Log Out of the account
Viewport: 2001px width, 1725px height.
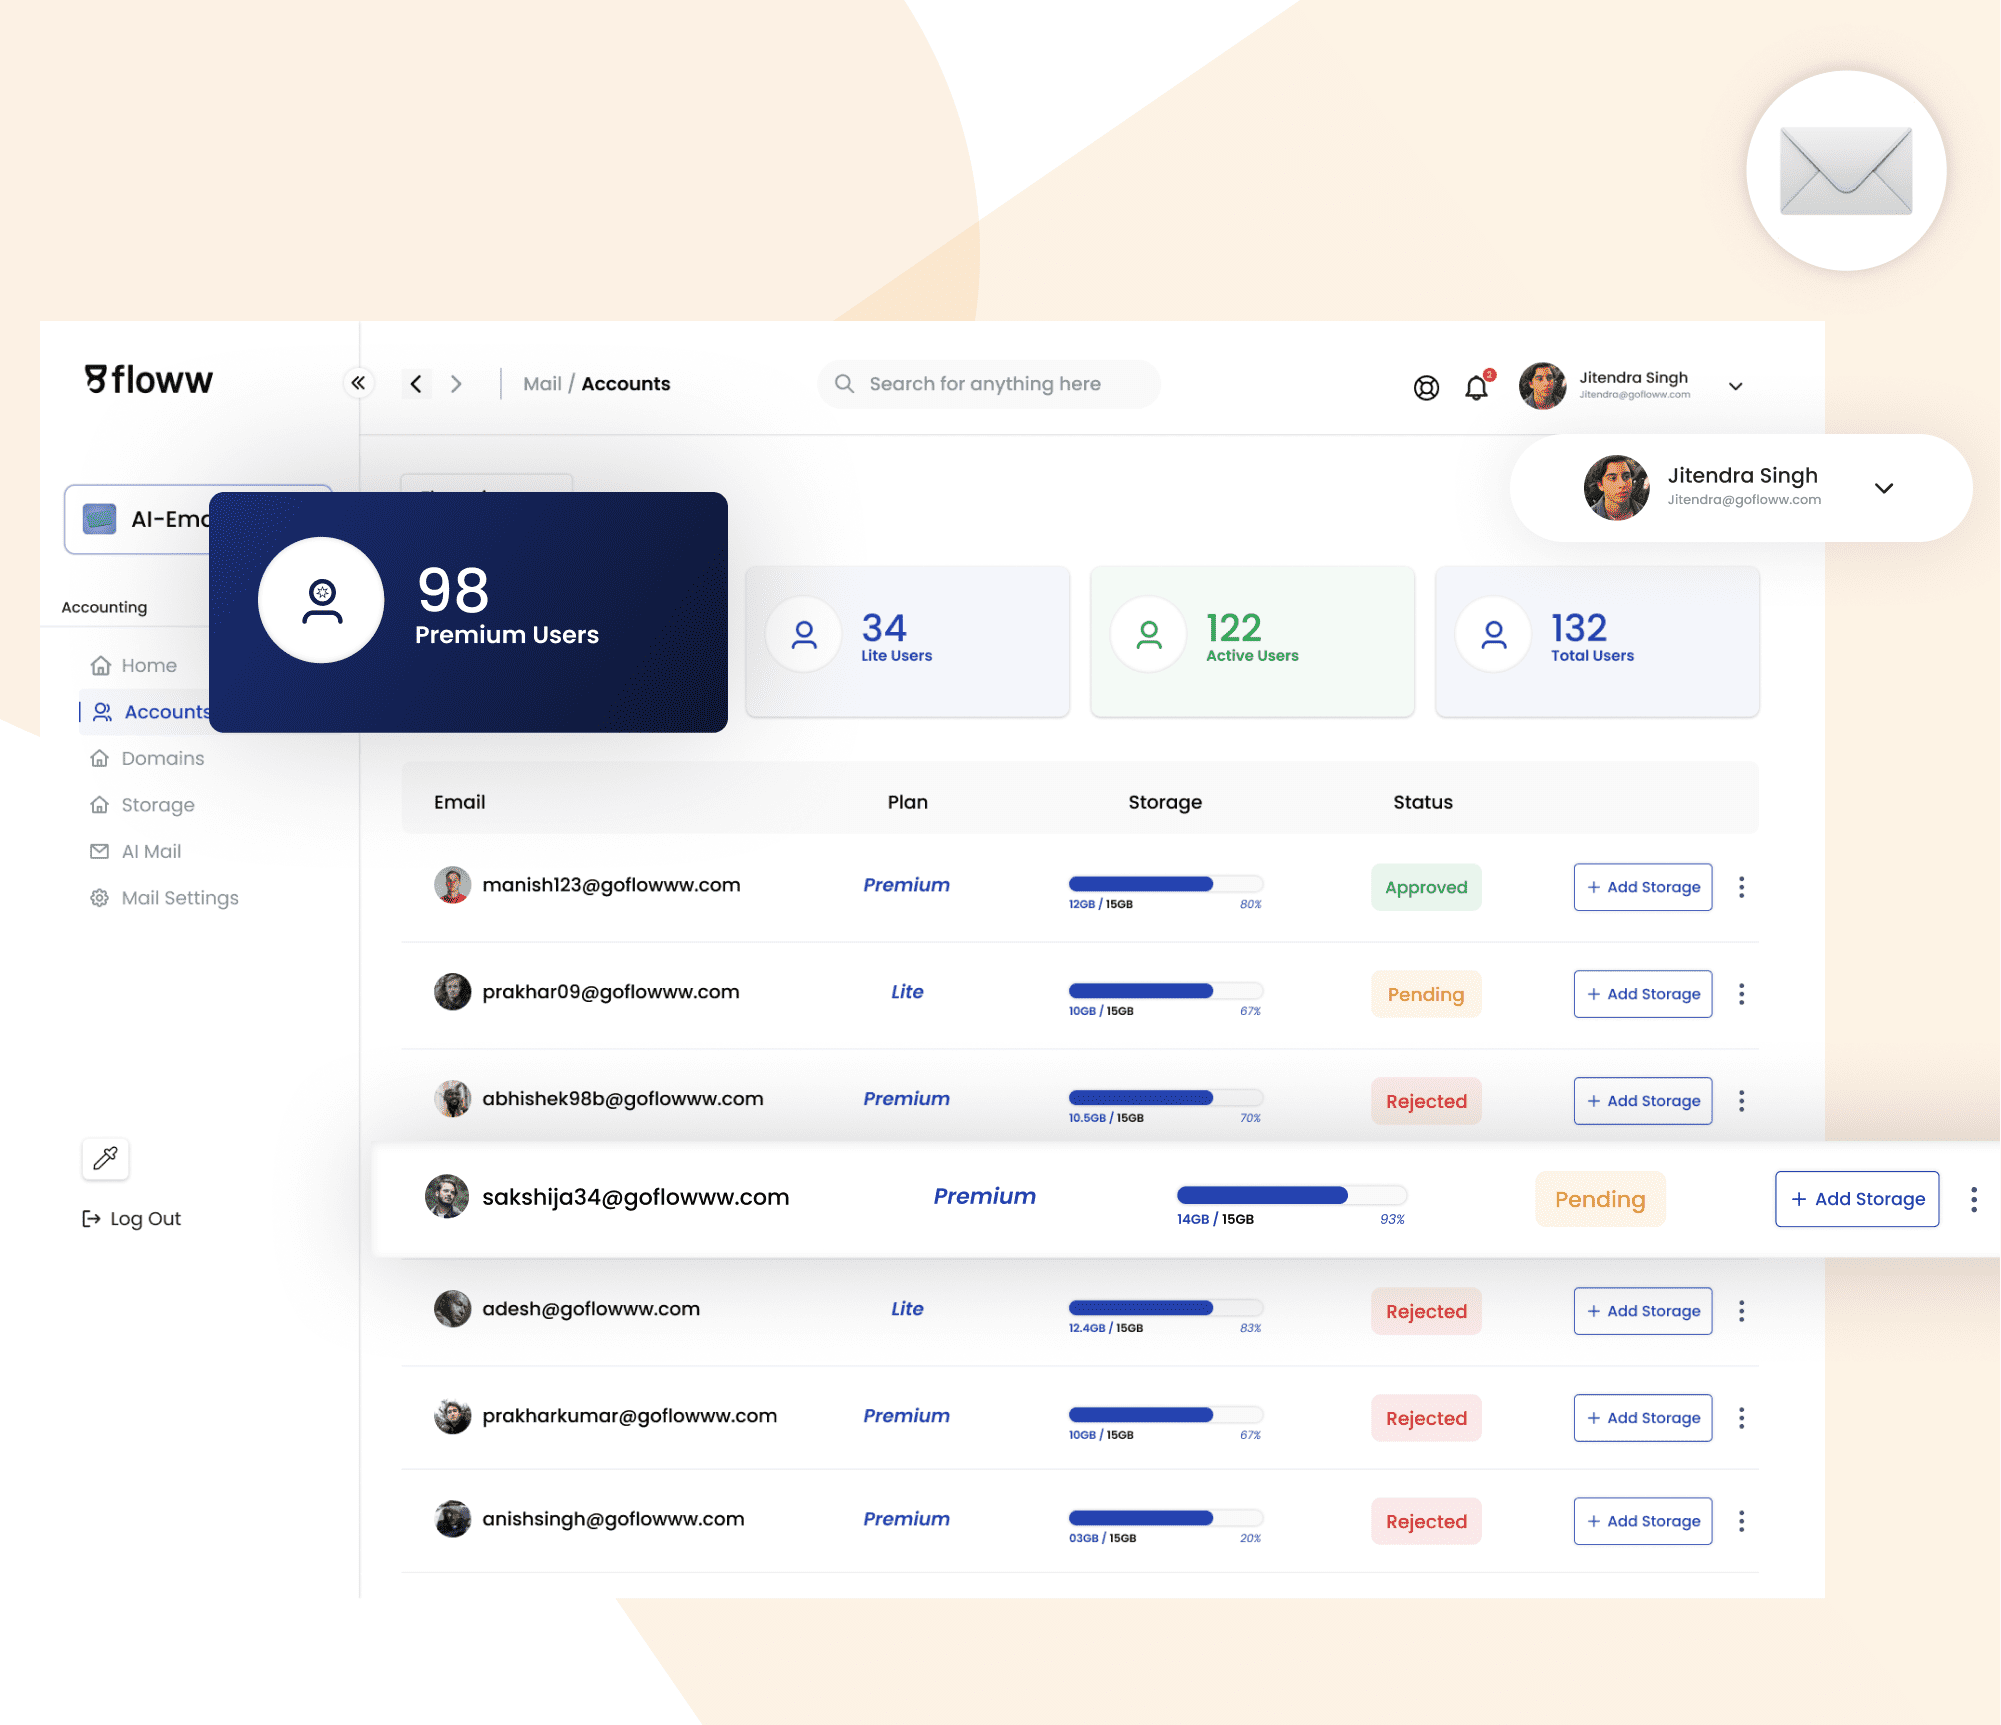coord(131,1218)
